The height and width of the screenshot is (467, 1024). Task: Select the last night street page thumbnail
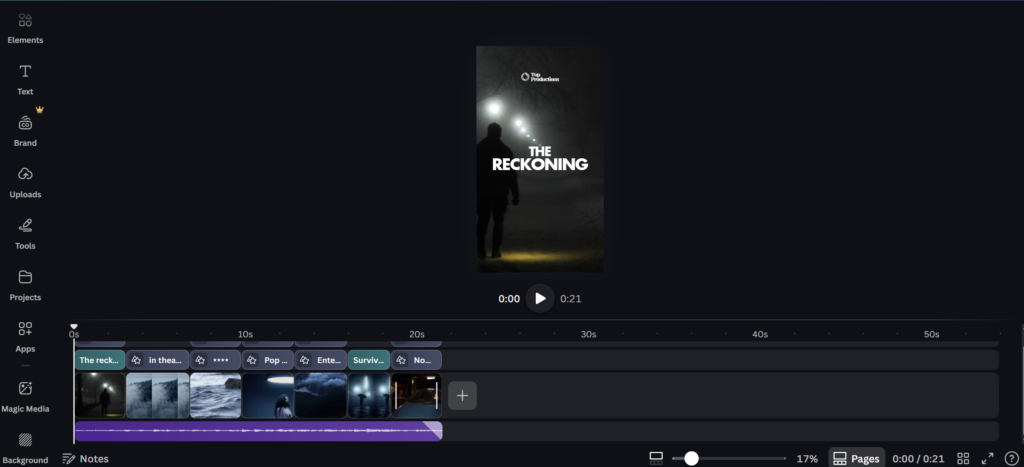[x=417, y=395]
